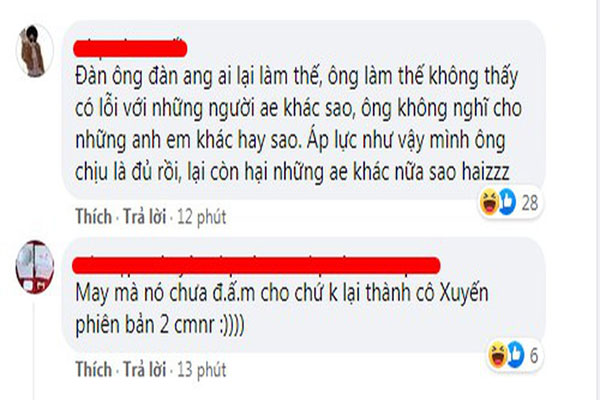This screenshot has height=400, width=600.
Task: Reply to first comment via Trả lời
Action: (145, 217)
